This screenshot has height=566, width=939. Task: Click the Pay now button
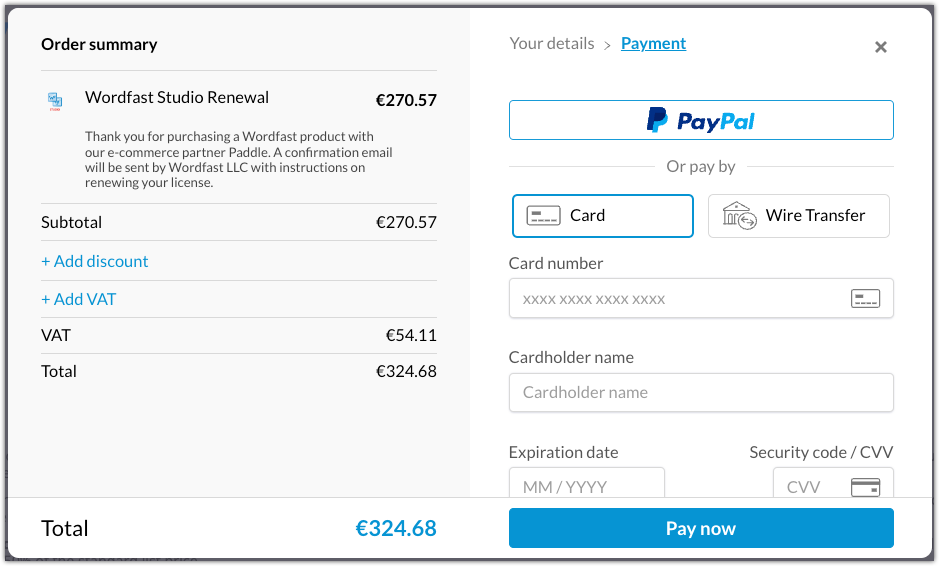[x=701, y=528]
